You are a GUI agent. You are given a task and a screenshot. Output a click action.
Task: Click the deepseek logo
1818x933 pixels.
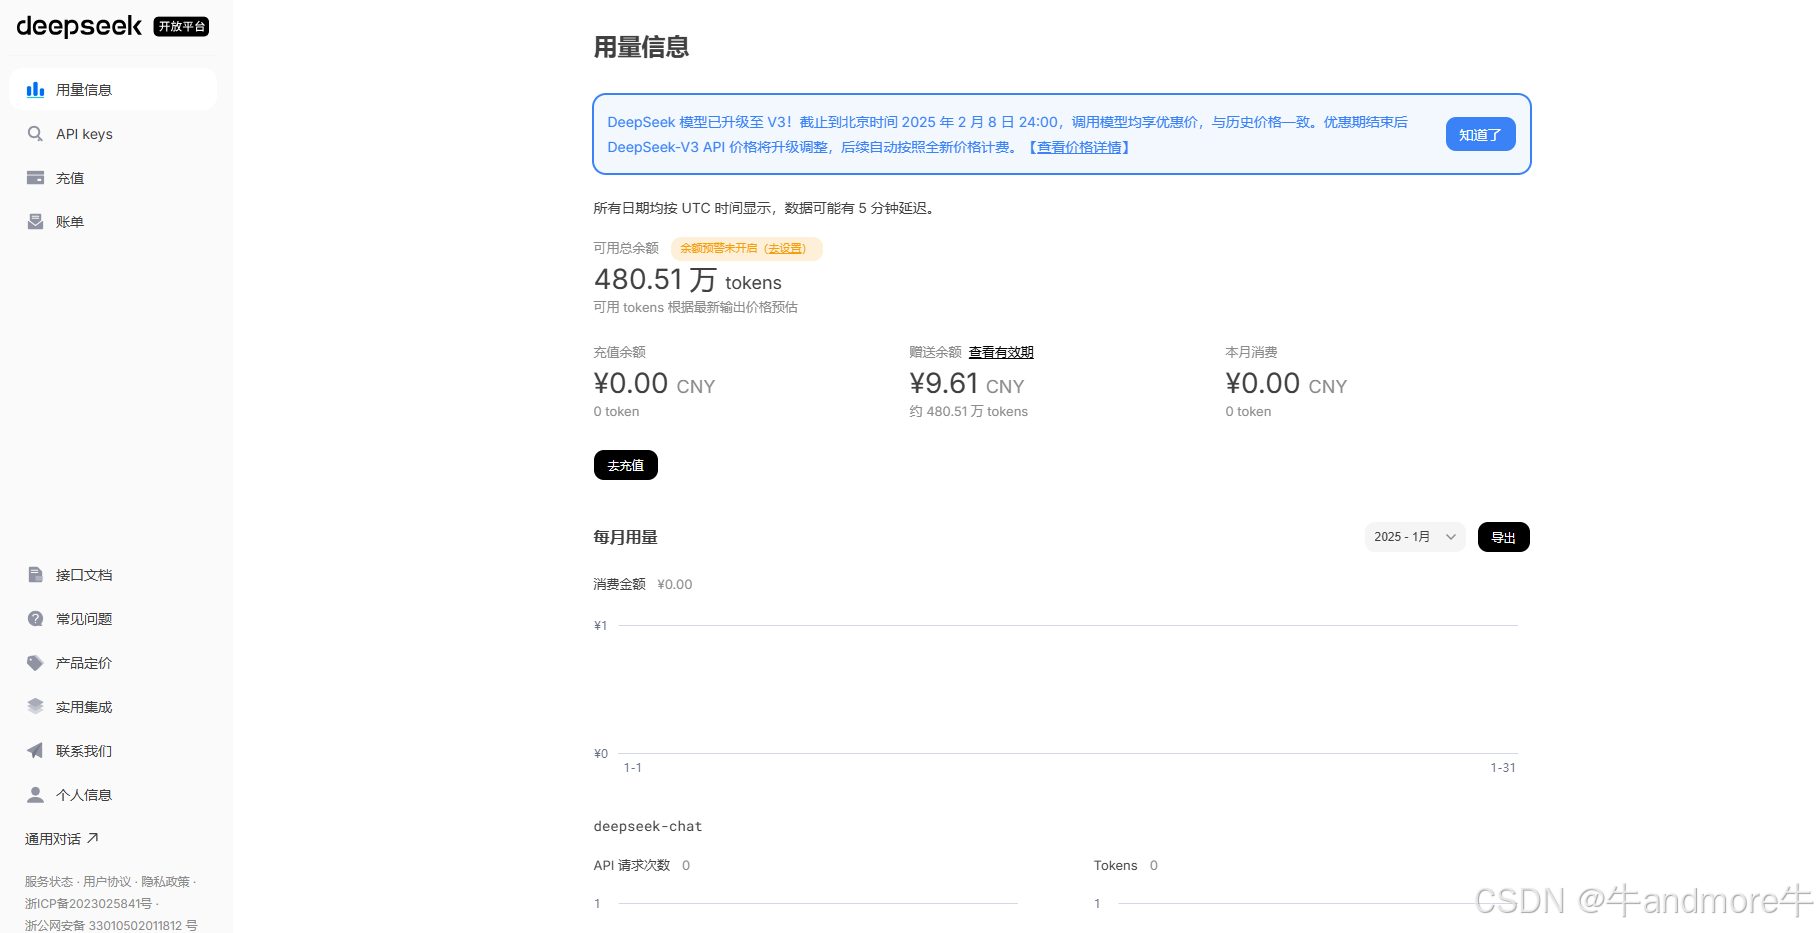pyautogui.click(x=79, y=26)
